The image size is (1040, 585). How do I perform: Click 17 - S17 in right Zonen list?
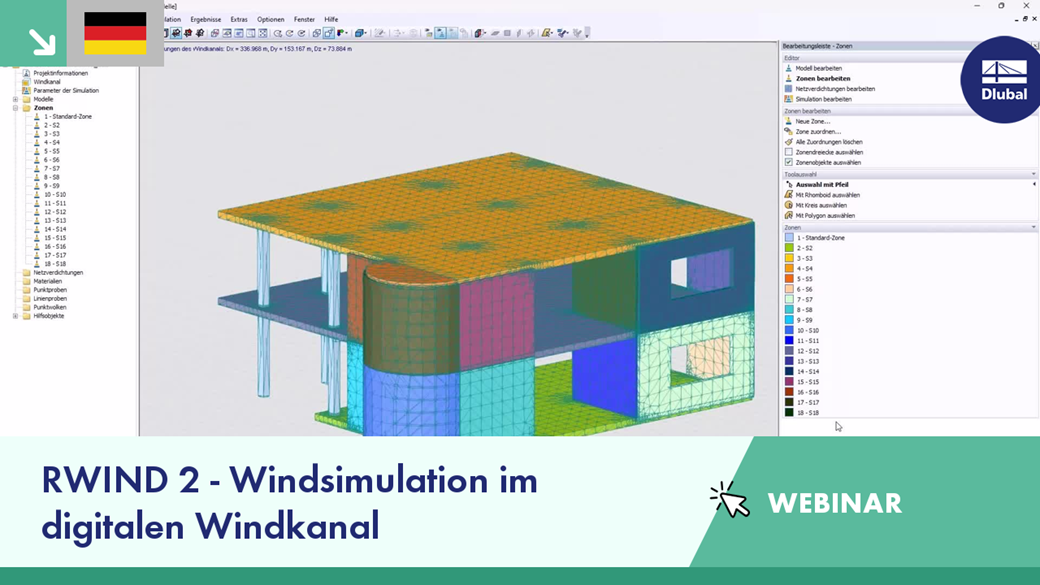(x=808, y=402)
